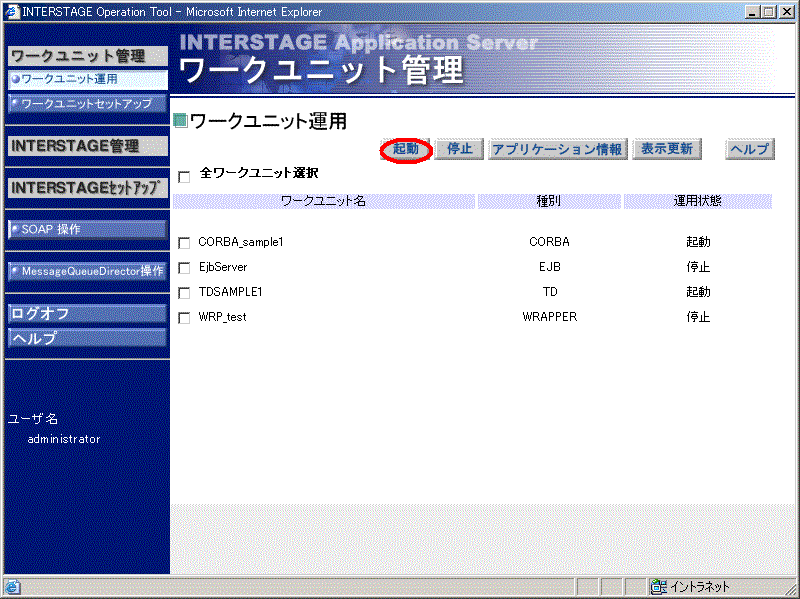Open INTERSTAGEセットアップ sidebar menu
800x599 pixels.
tap(86, 188)
